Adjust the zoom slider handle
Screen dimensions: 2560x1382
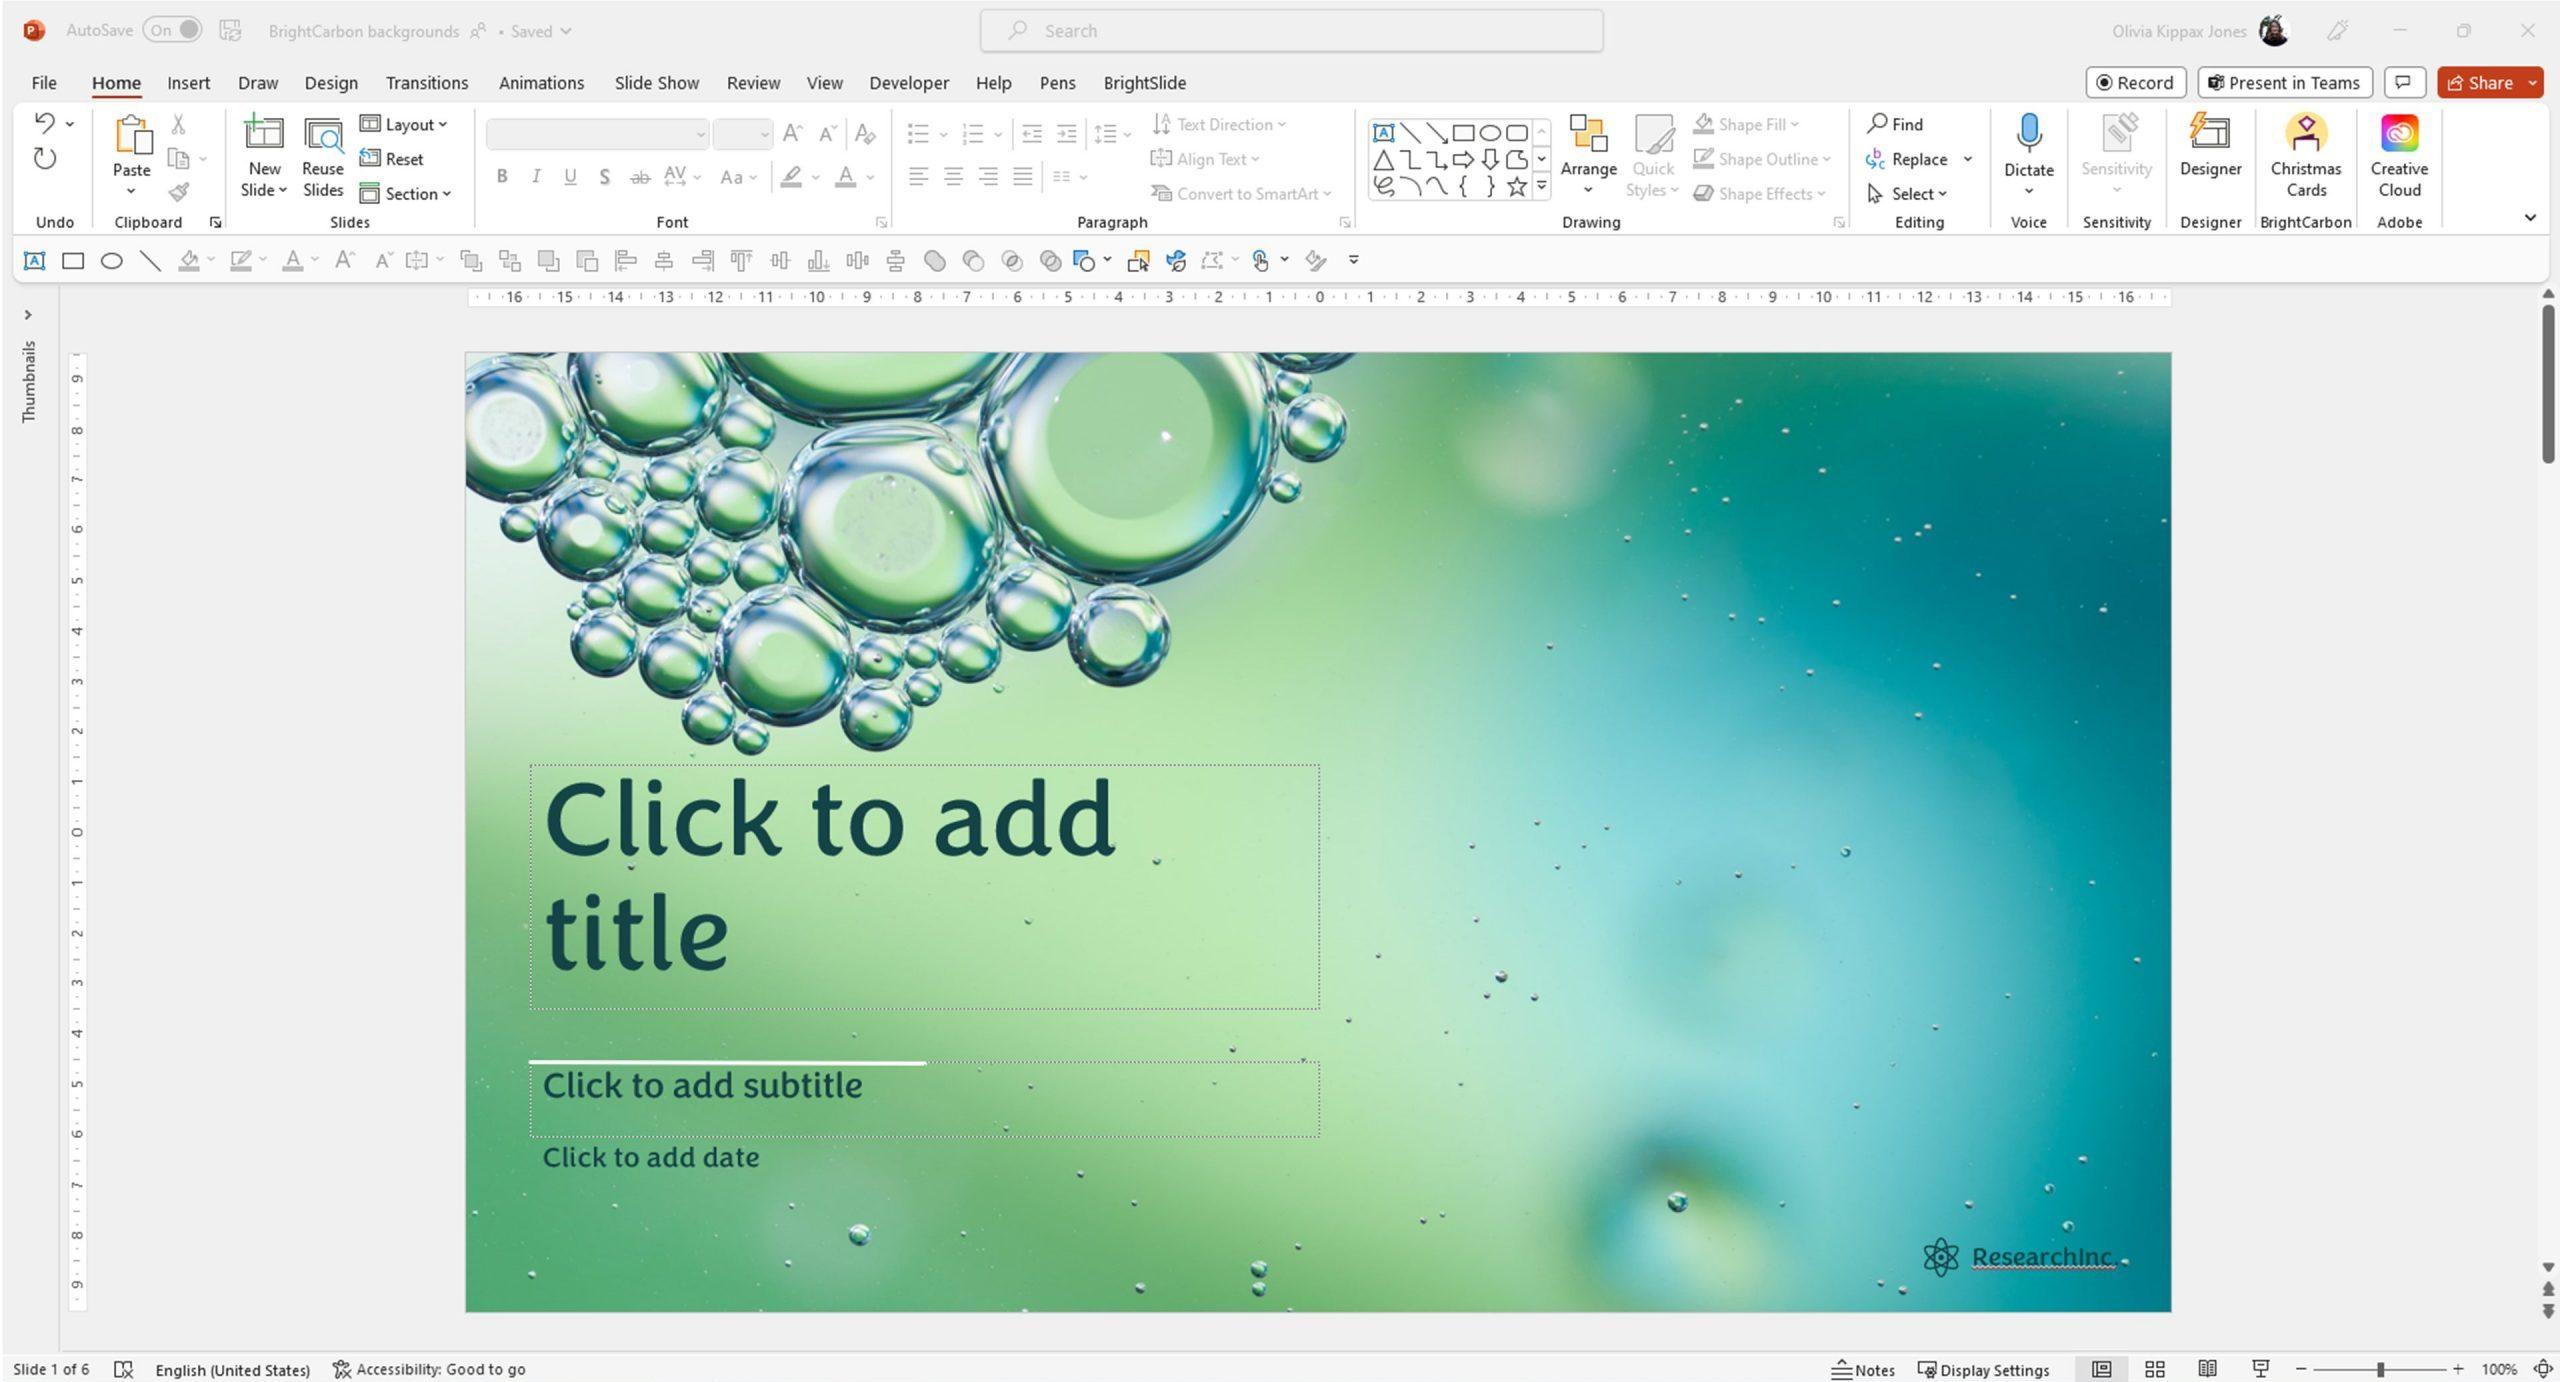pyautogui.click(x=2380, y=1369)
